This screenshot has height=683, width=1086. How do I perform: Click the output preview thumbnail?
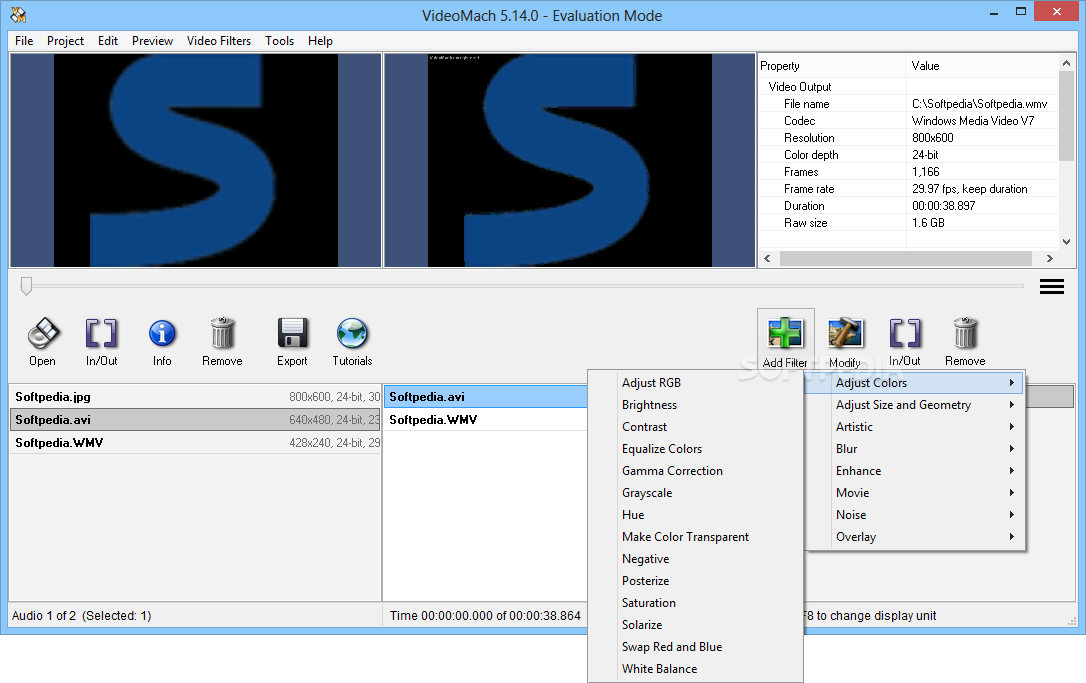pos(569,160)
